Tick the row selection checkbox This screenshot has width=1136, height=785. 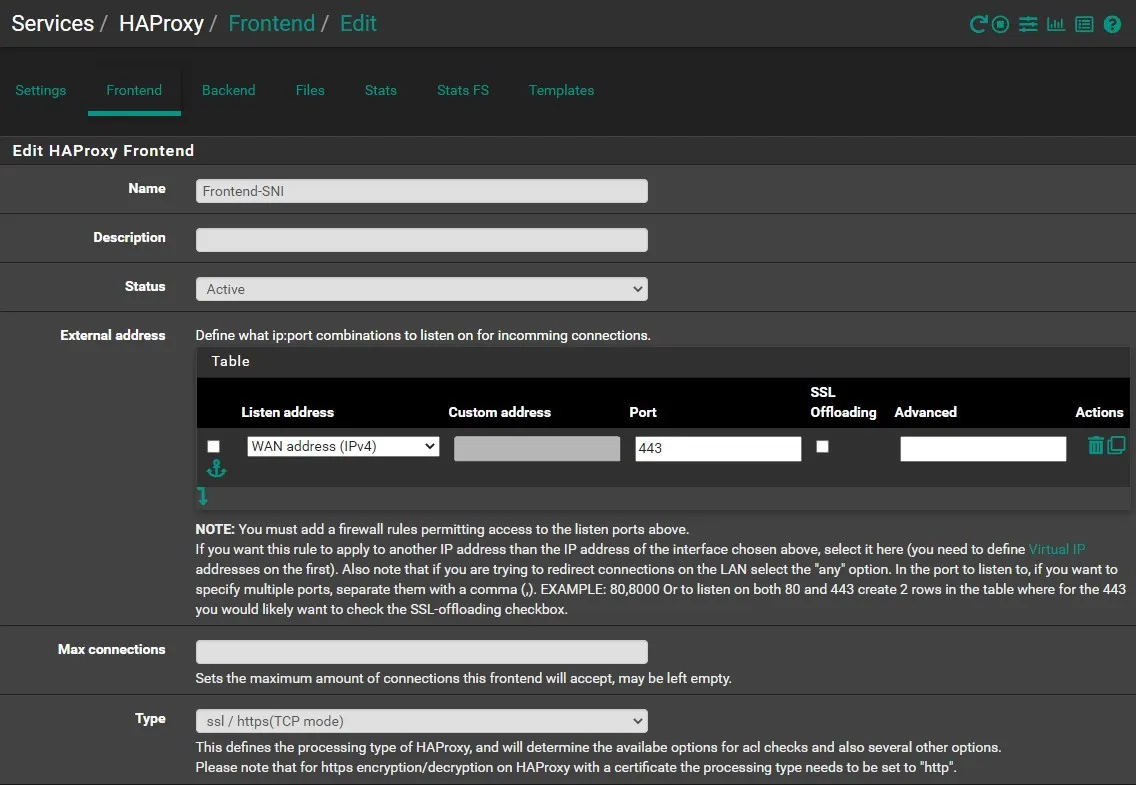point(213,447)
